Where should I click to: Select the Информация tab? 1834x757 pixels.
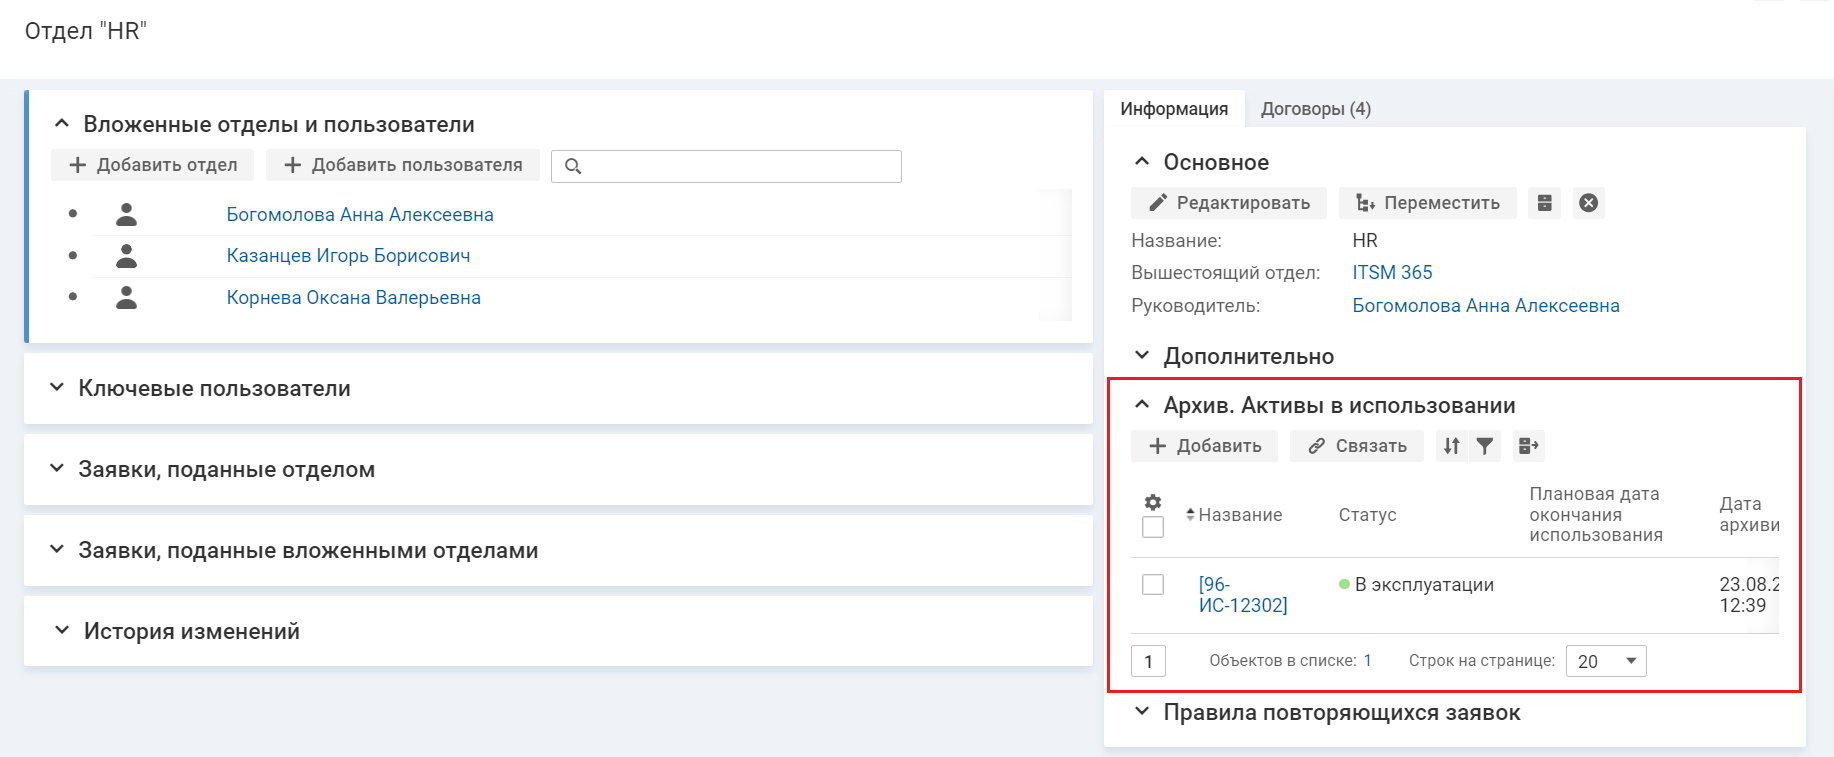pyautogui.click(x=1174, y=109)
